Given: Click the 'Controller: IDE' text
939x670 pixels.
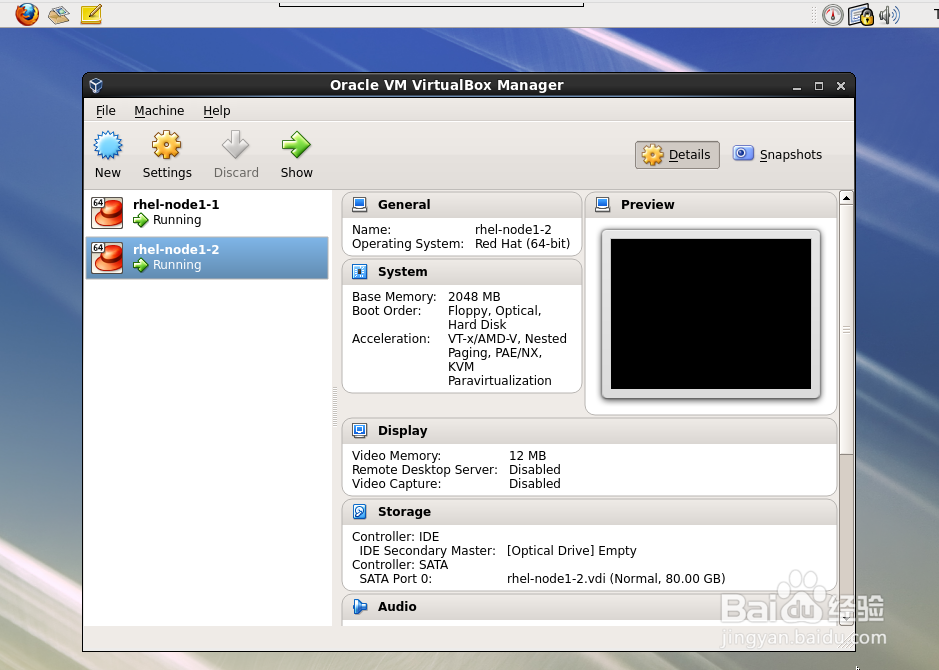Looking at the screenshot, I should pyautogui.click(x=395, y=536).
